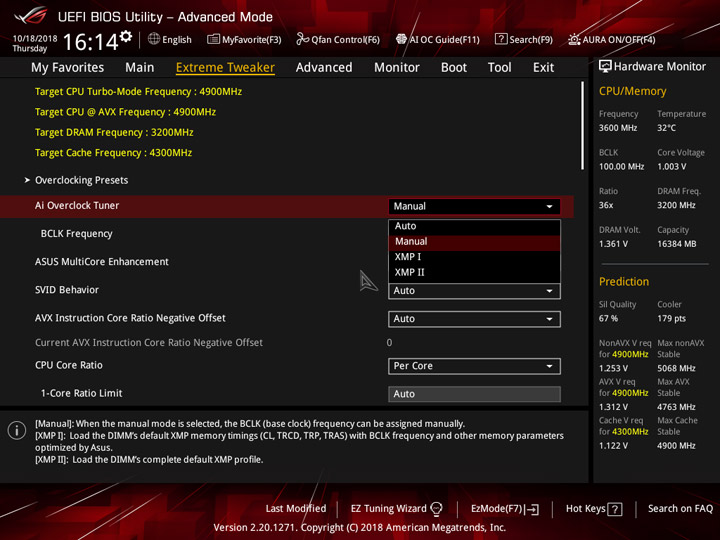Click the 16:14 clock display
Image resolution: width=720 pixels, height=540 pixels.
click(x=90, y=42)
